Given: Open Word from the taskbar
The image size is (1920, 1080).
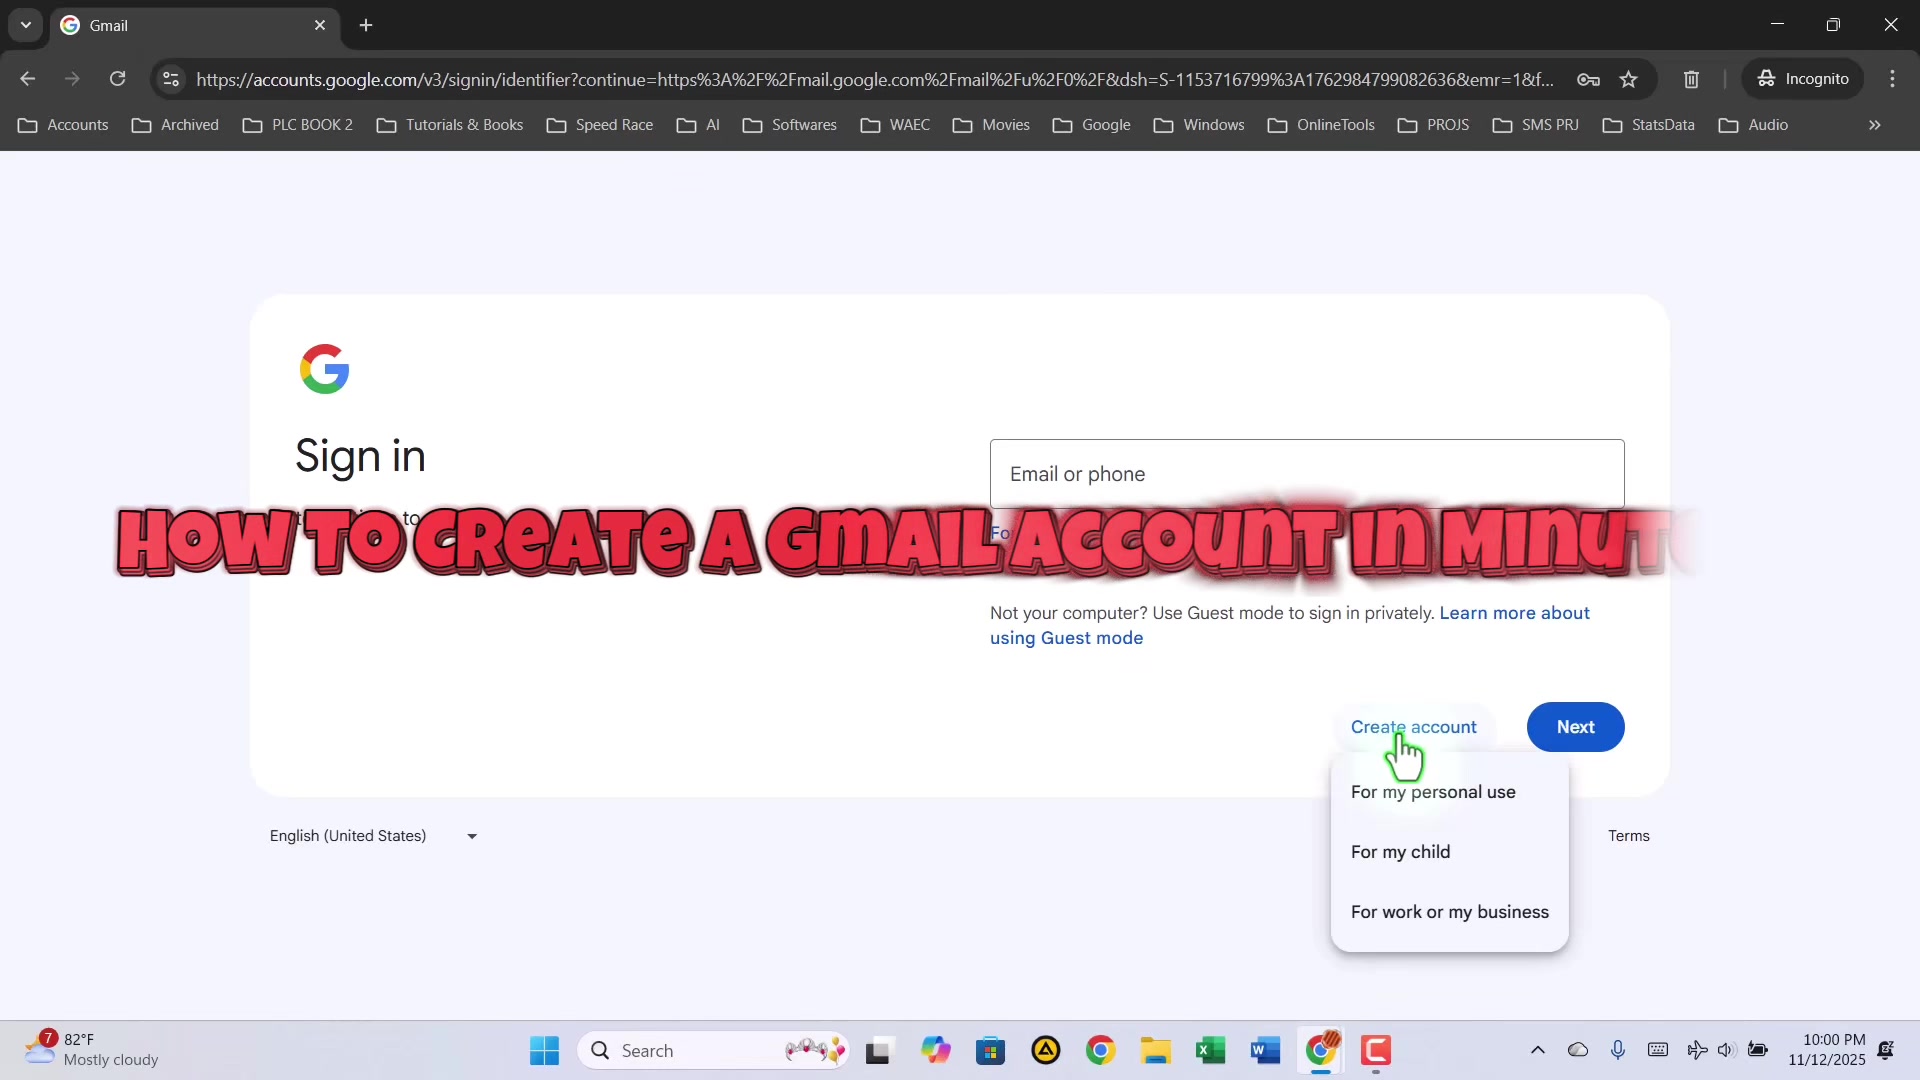Looking at the screenshot, I should pyautogui.click(x=1266, y=1051).
